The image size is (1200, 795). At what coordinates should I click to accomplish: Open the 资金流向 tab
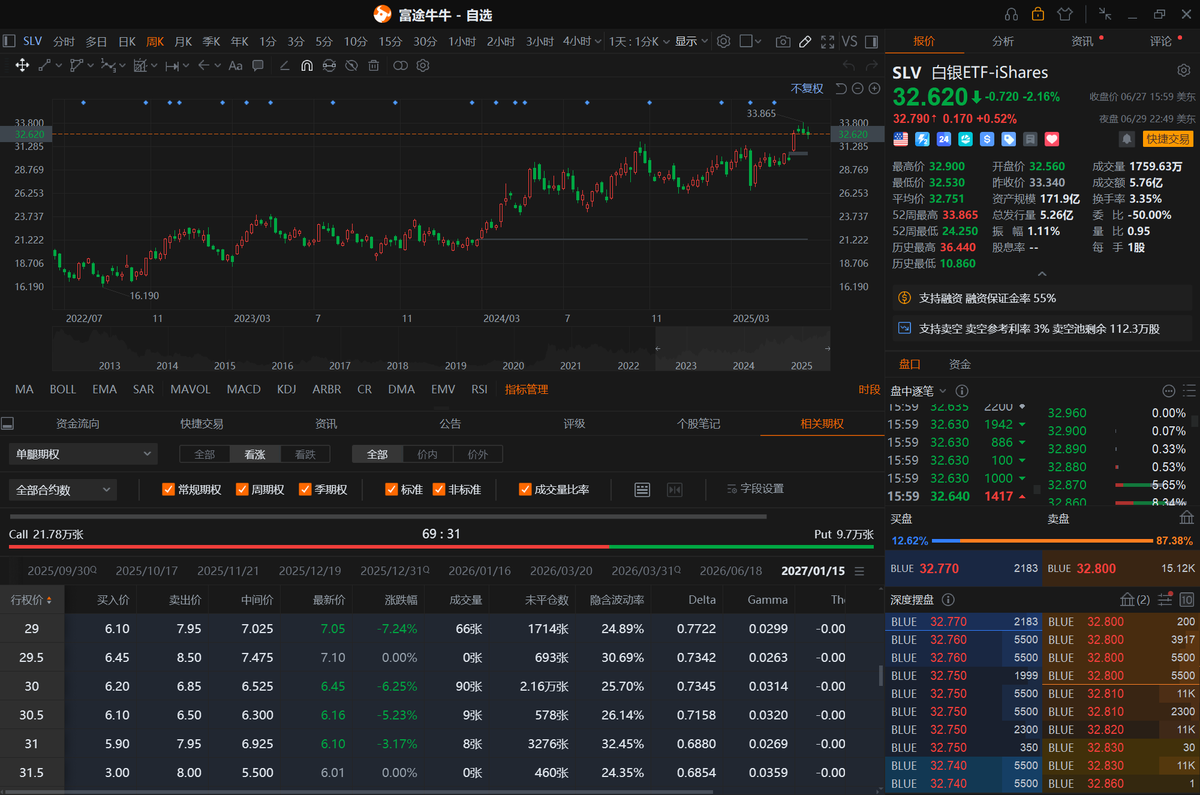pyautogui.click(x=78, y=424)
